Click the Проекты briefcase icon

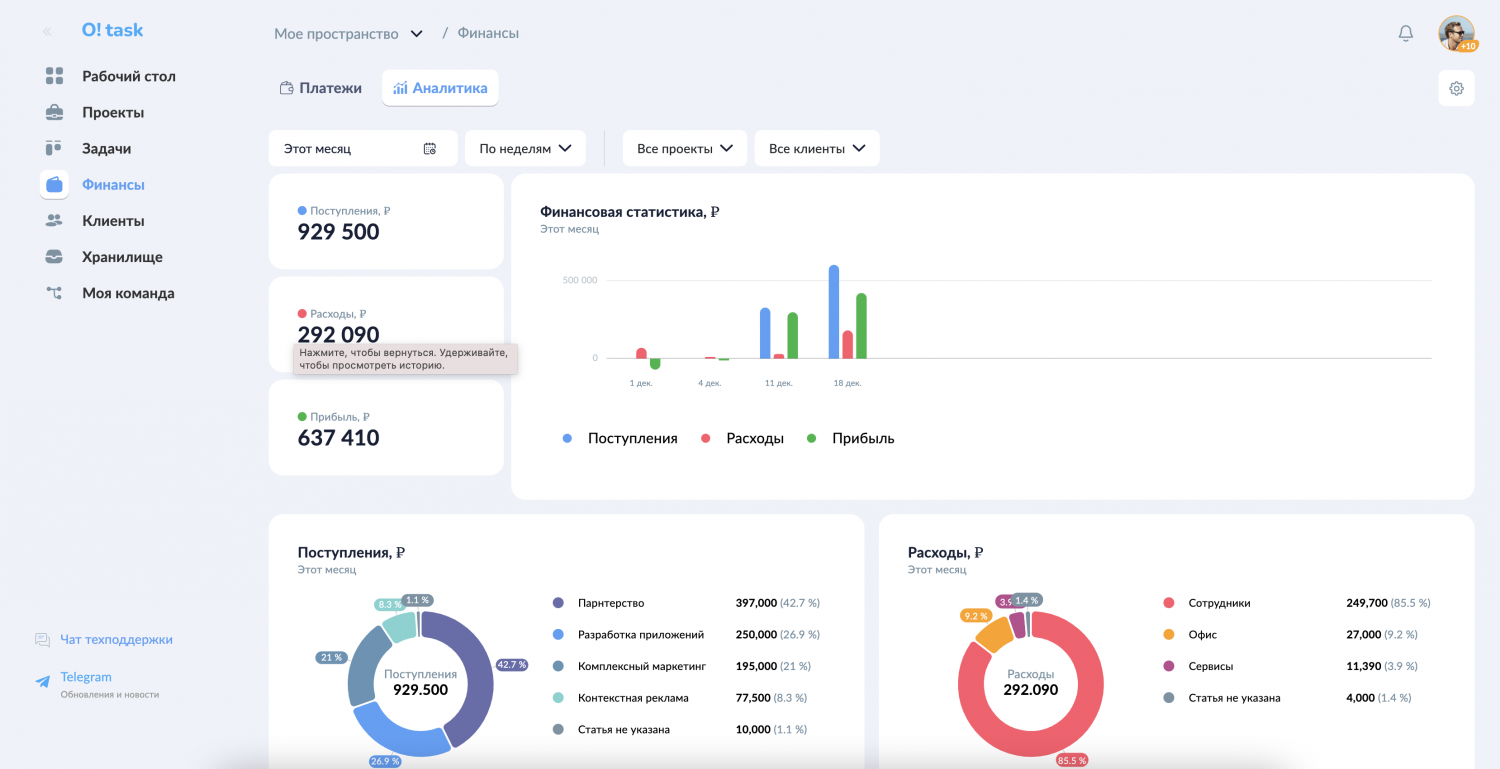pyautogui.click(x=54, y=112)
